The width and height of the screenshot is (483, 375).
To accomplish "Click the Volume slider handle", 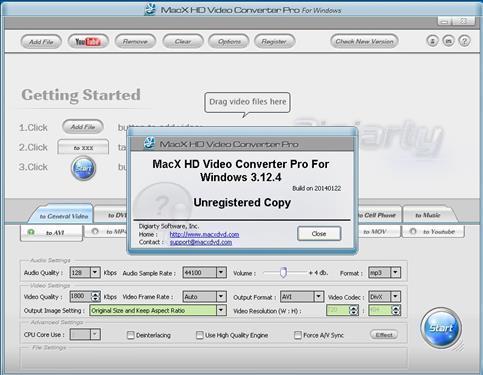I will [283, 272].
